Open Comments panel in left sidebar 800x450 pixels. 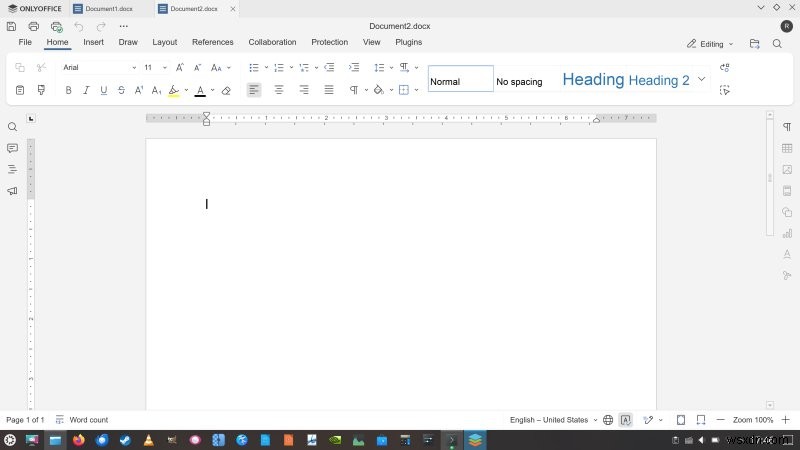pyautogui.click(x=12, y=148)
